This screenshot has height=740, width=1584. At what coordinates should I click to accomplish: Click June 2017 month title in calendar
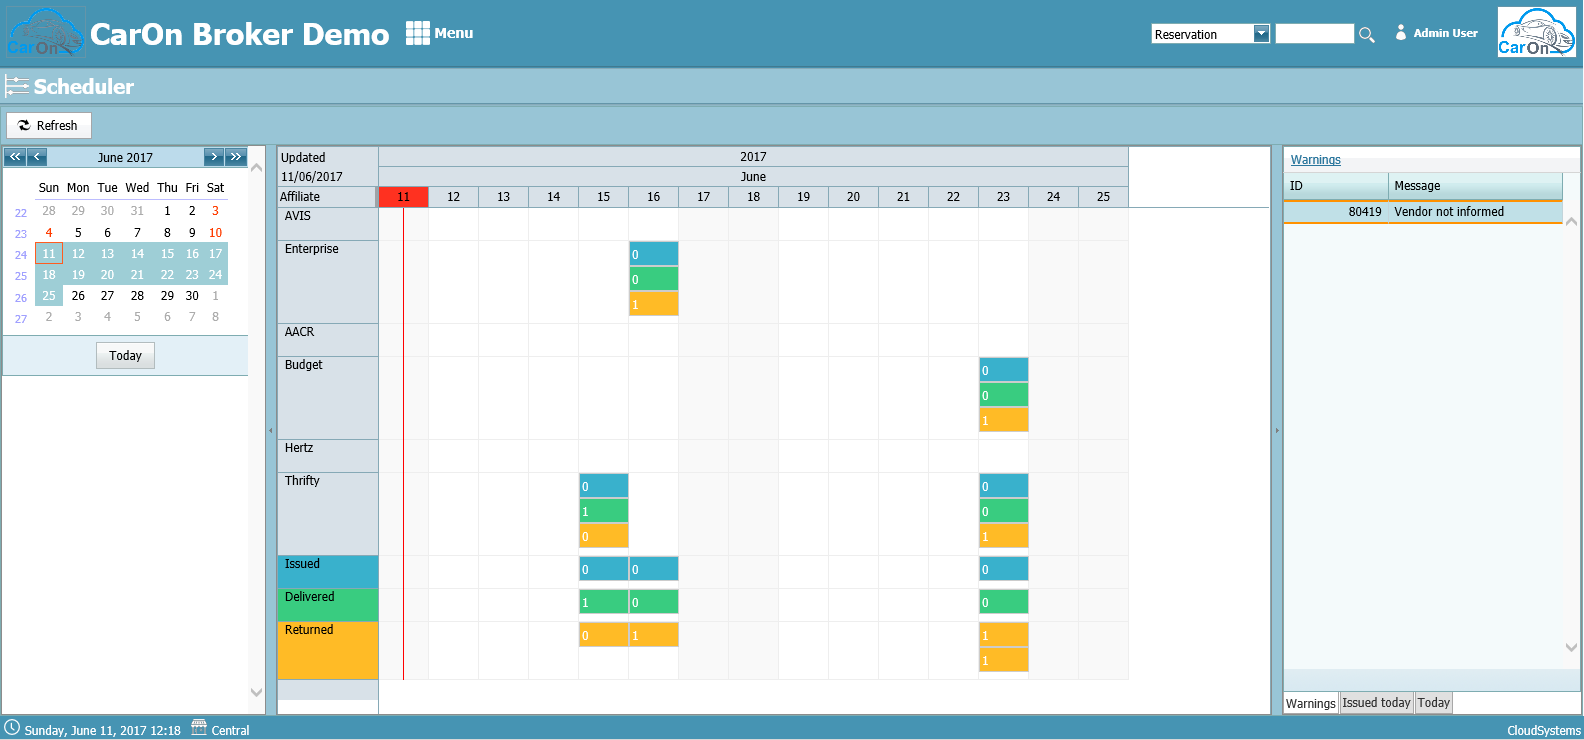pos(125,158)
